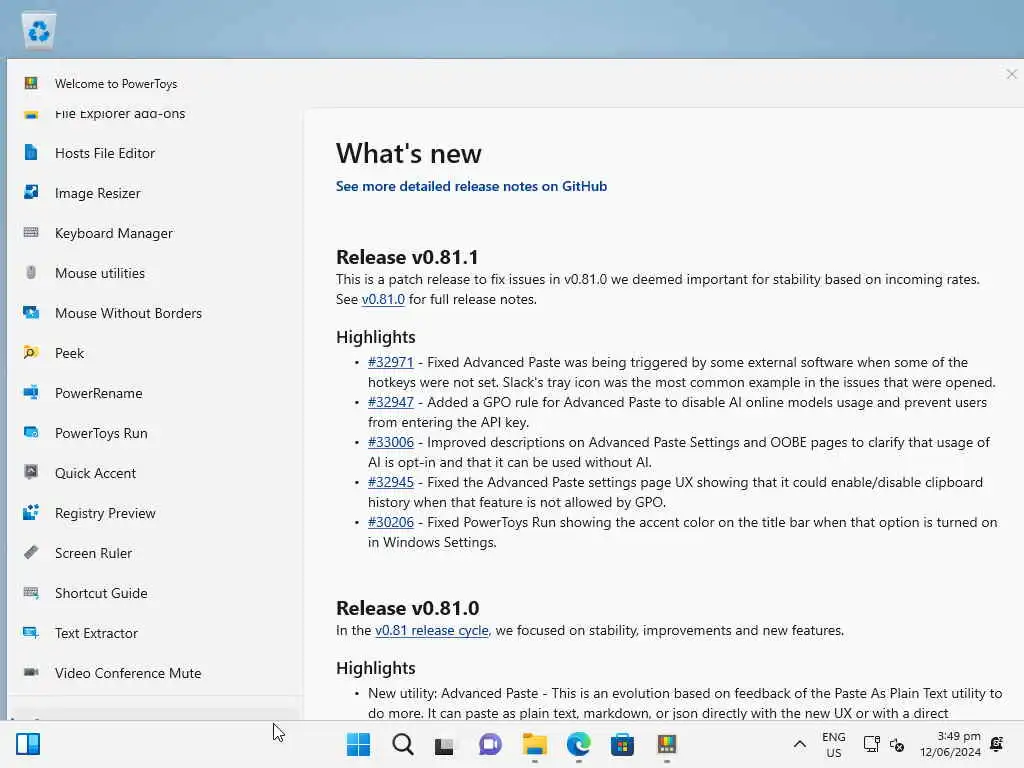
Task: Click the Release v0.81.1 heading
Action: [x=407, y=257]
